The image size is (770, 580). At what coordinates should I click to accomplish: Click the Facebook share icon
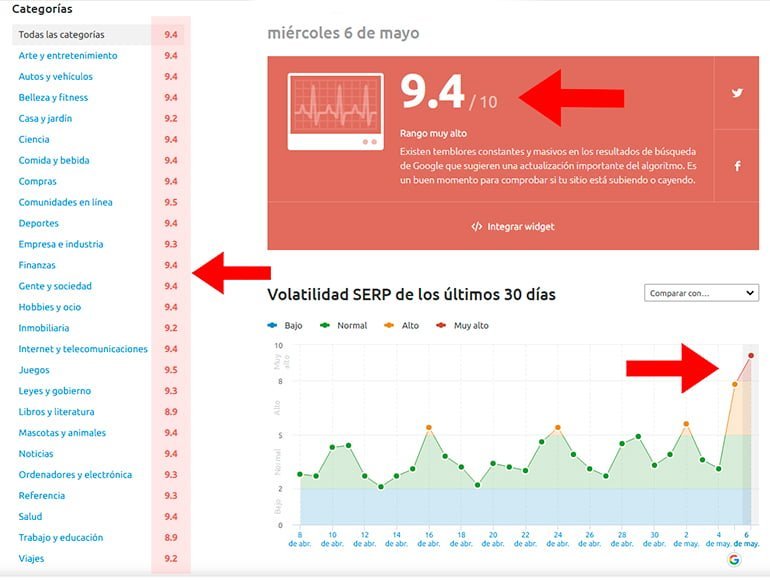(737, 166)
